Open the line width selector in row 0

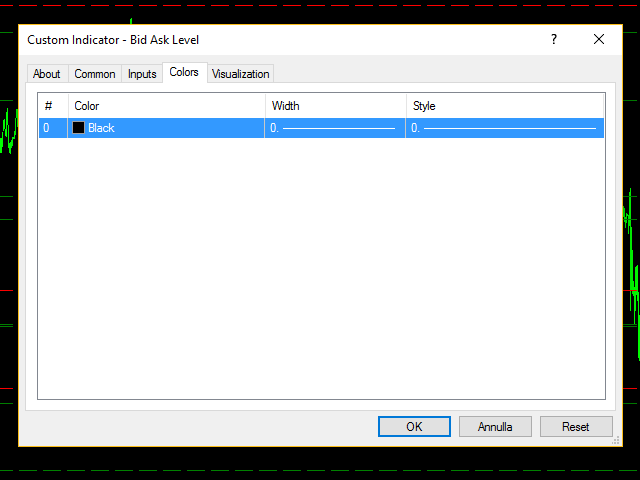coord(335,128)
